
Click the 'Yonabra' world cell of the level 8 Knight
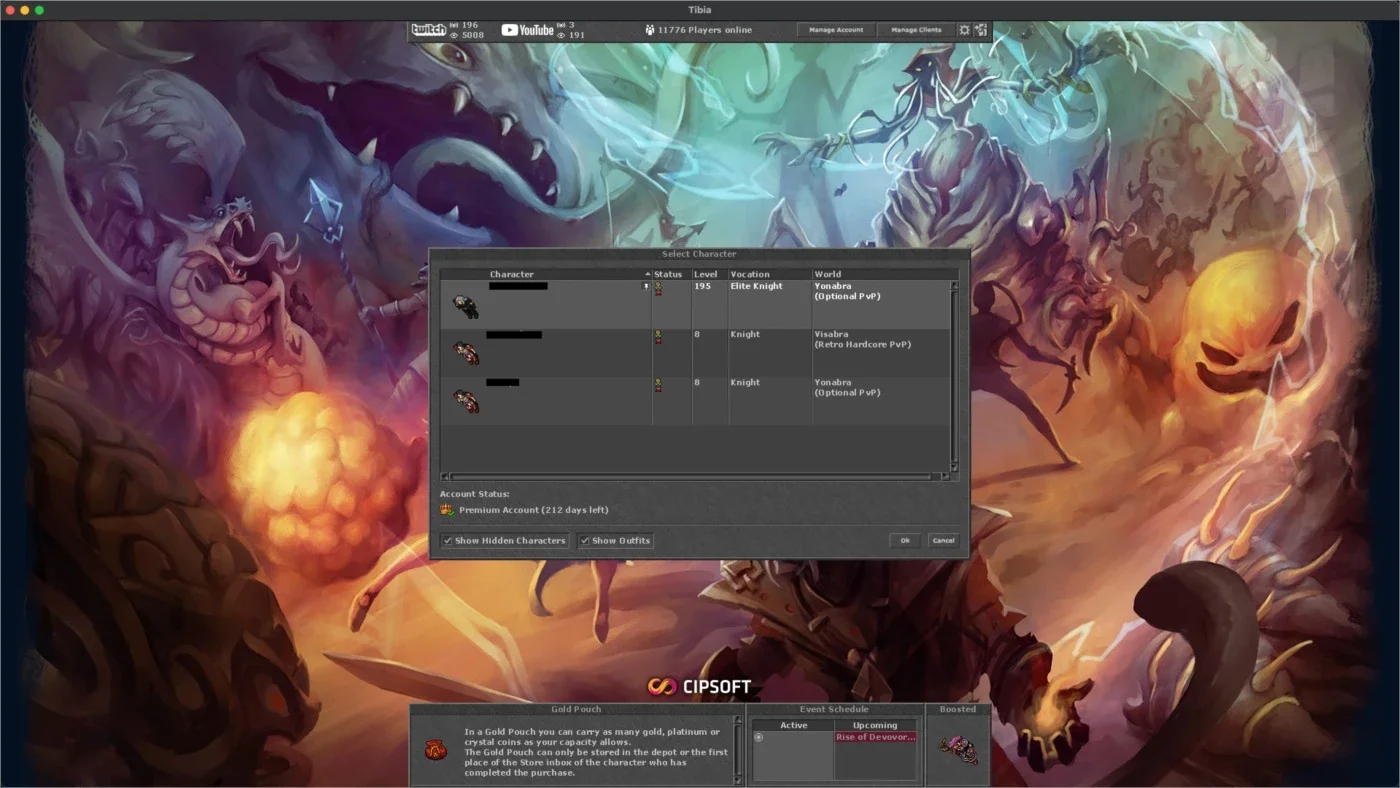click(x=847, y=387)
